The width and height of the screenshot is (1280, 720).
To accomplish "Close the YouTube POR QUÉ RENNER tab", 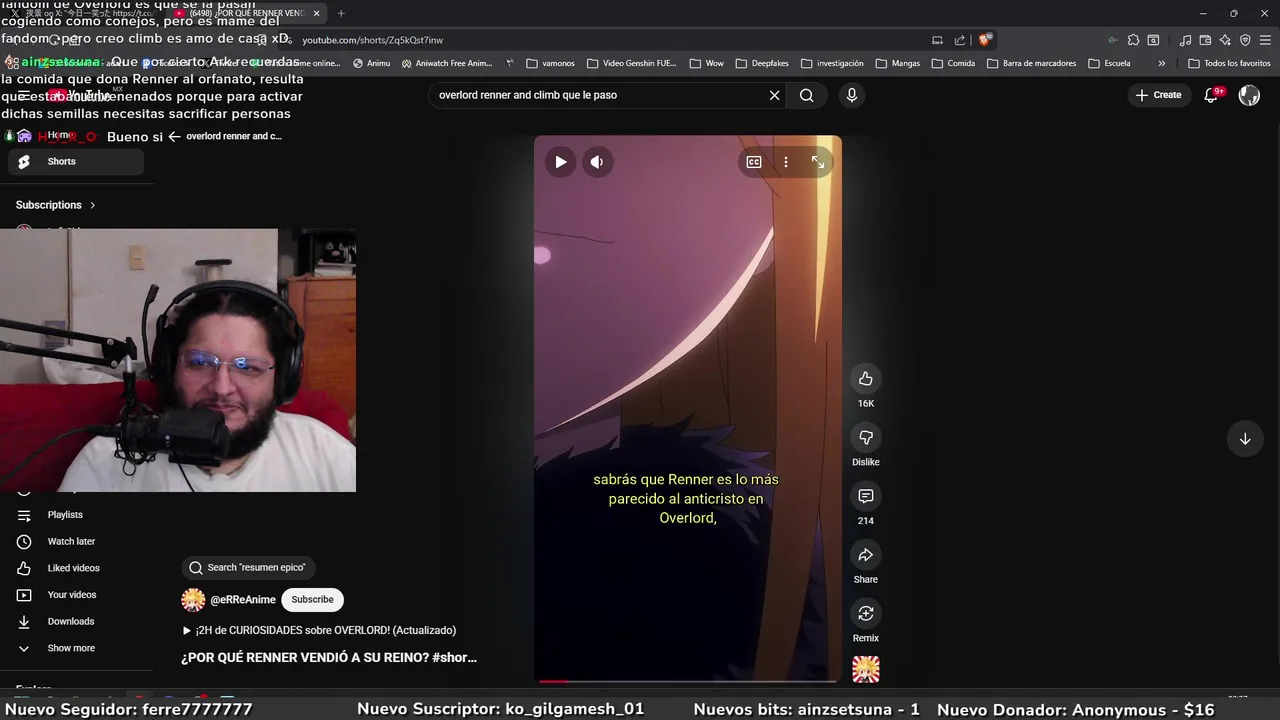I will [x=317, y=13].
